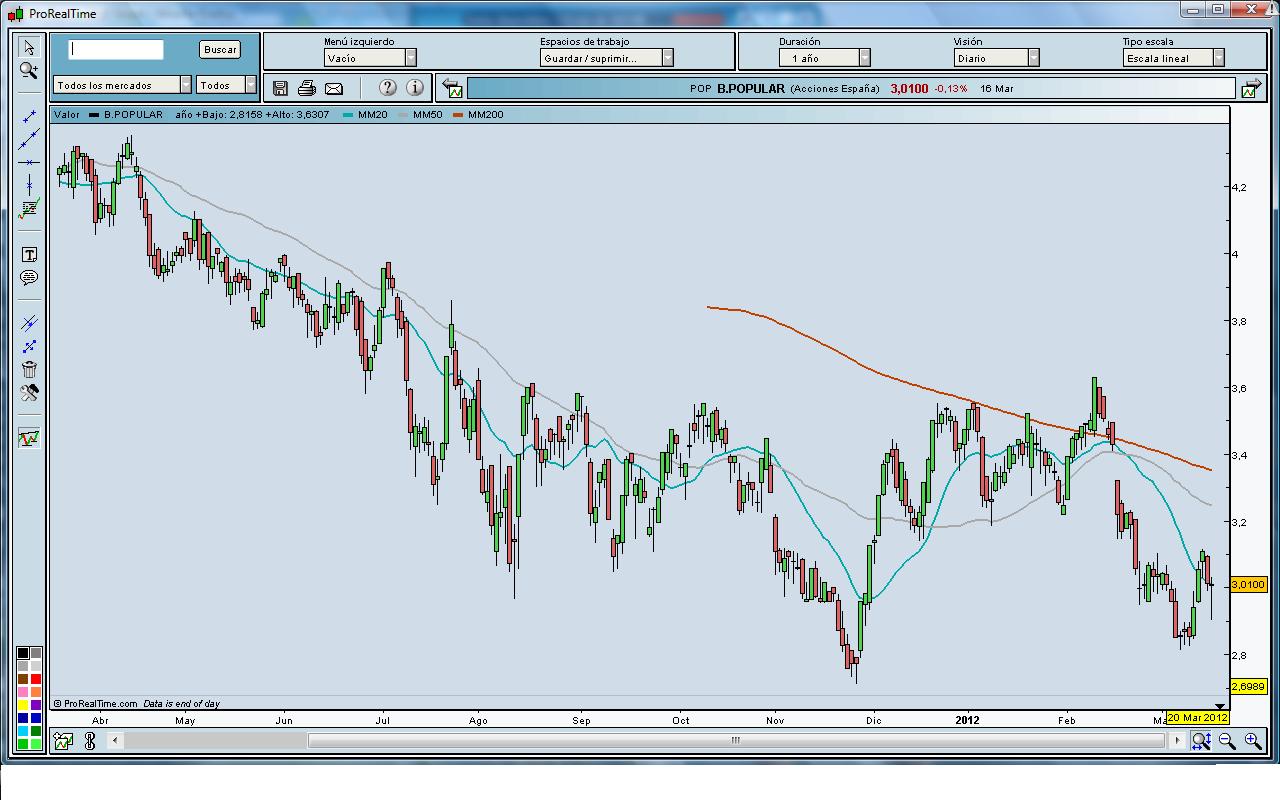The height and width of the screenshot is (800, 1280).
Task: Pick the red color swatch
Action: pos(36,679)
